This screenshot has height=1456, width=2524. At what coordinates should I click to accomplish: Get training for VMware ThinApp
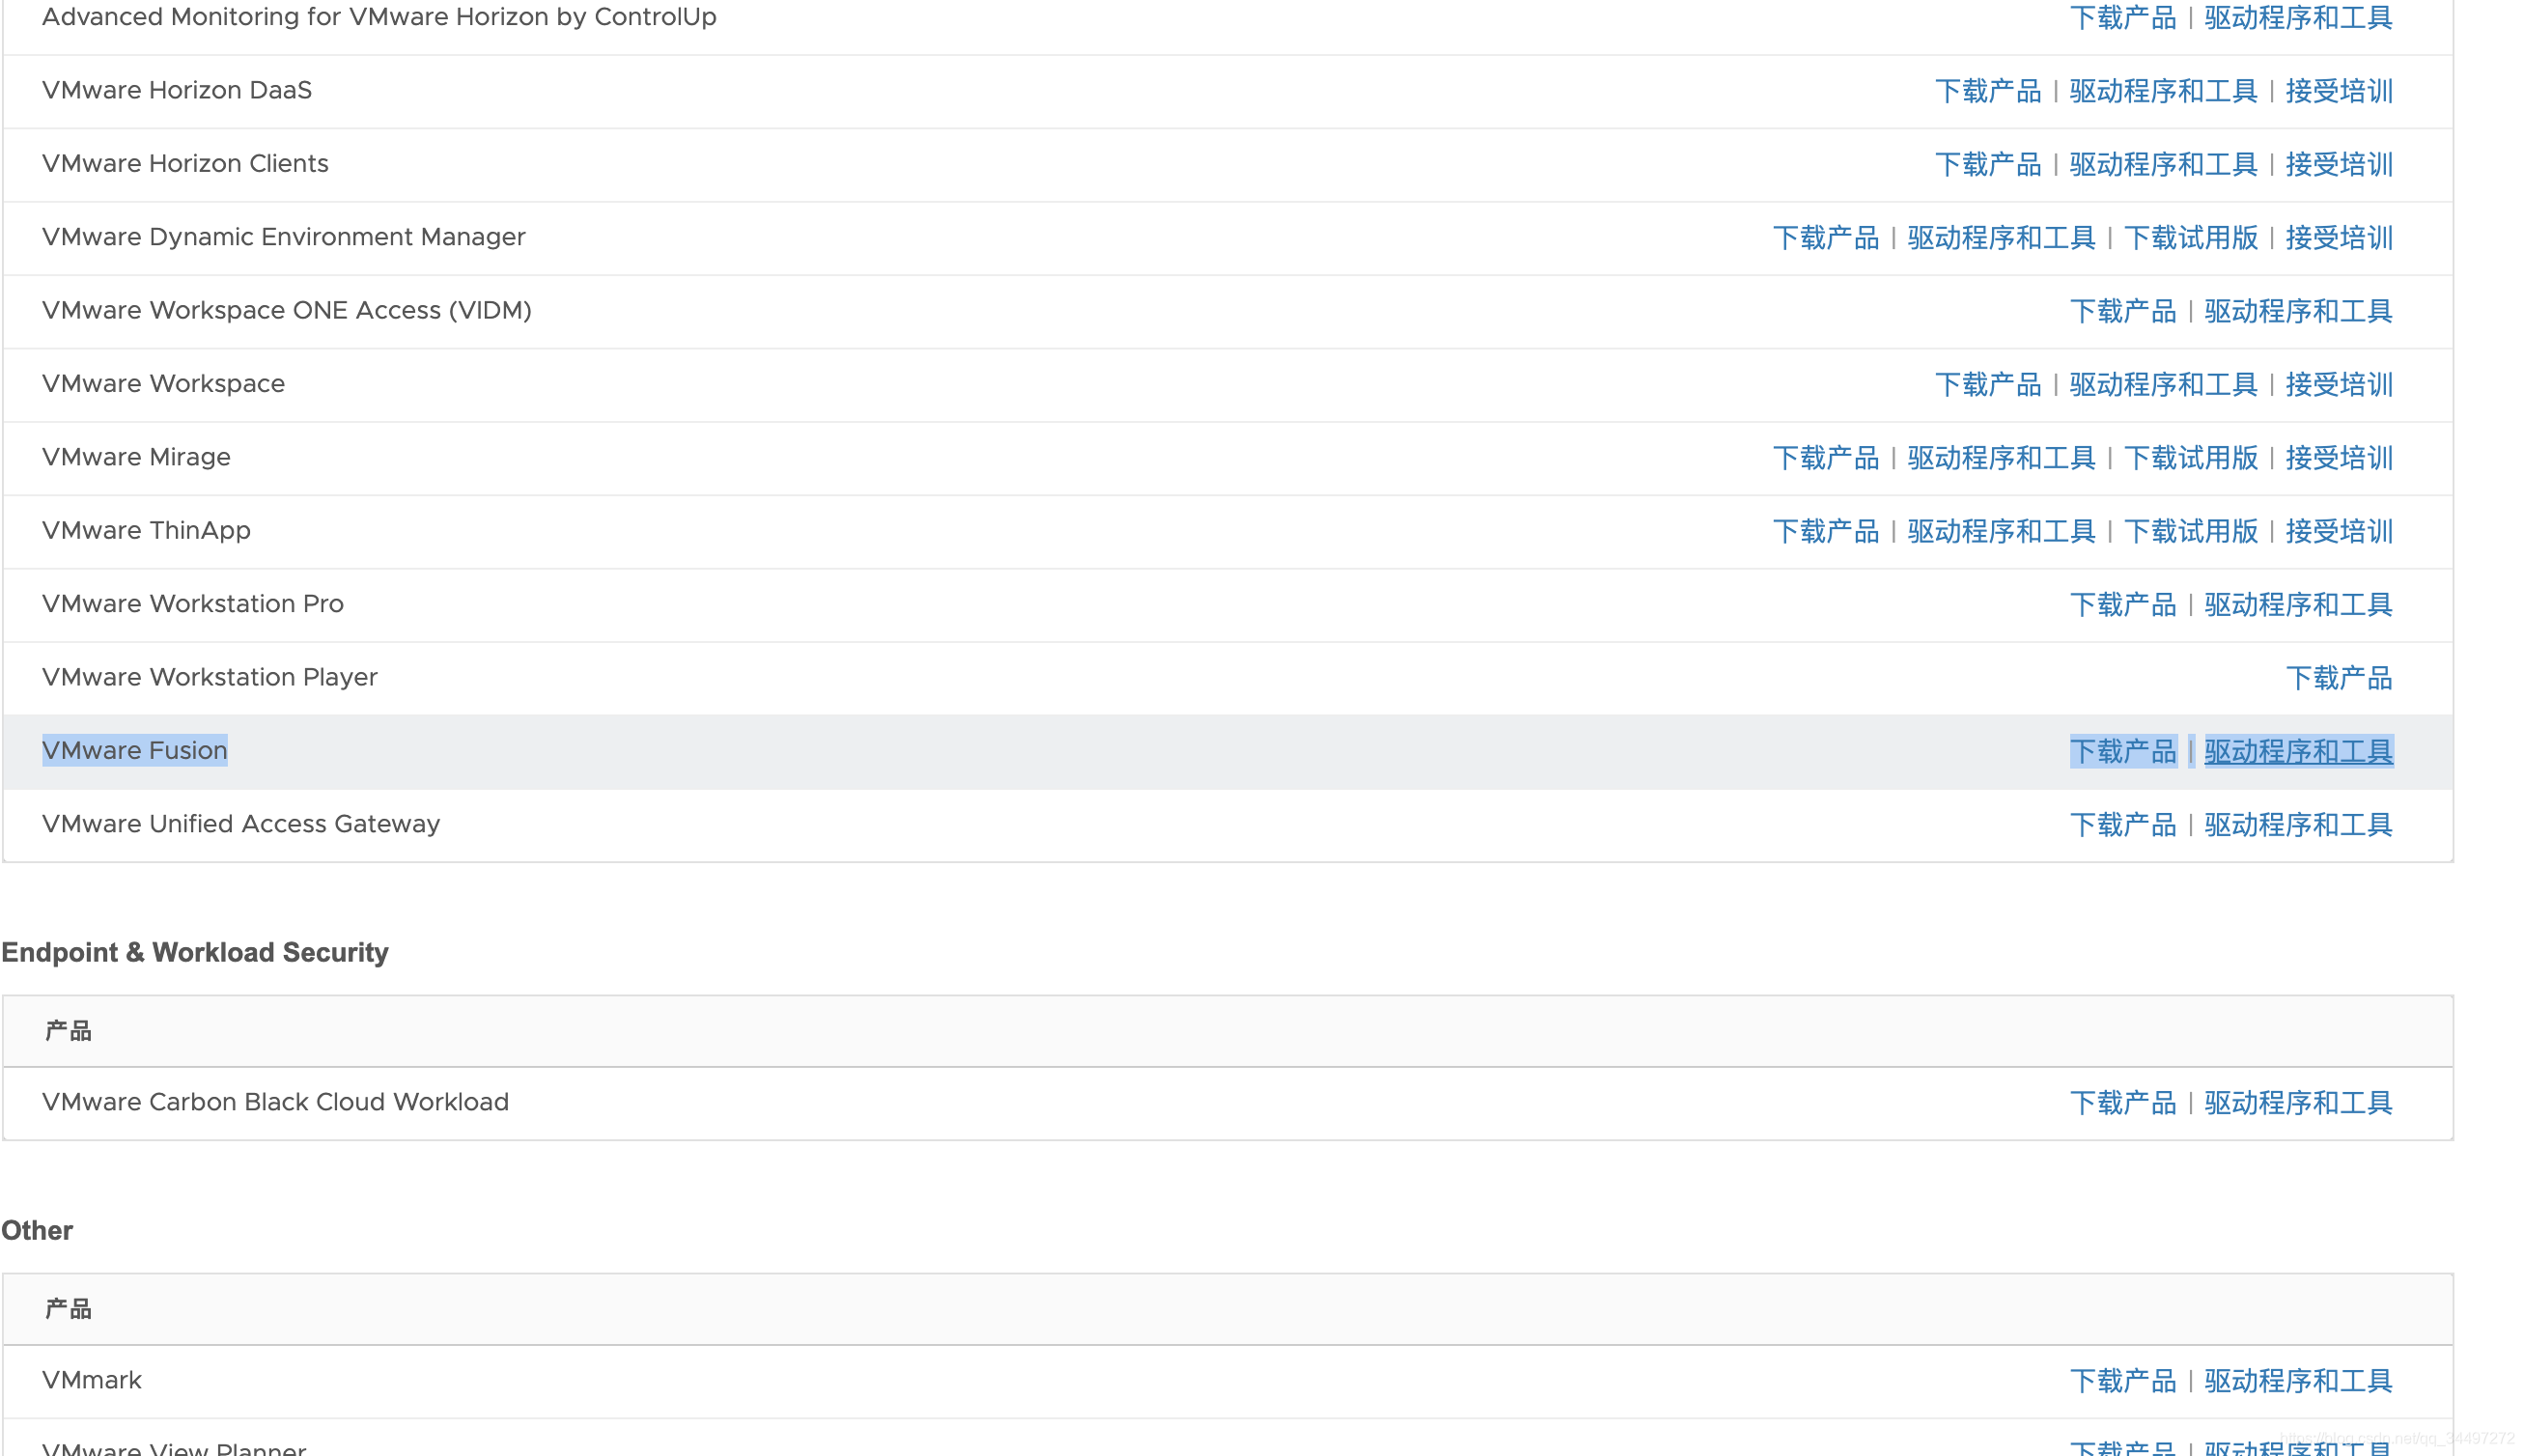tap(2338, 531)
